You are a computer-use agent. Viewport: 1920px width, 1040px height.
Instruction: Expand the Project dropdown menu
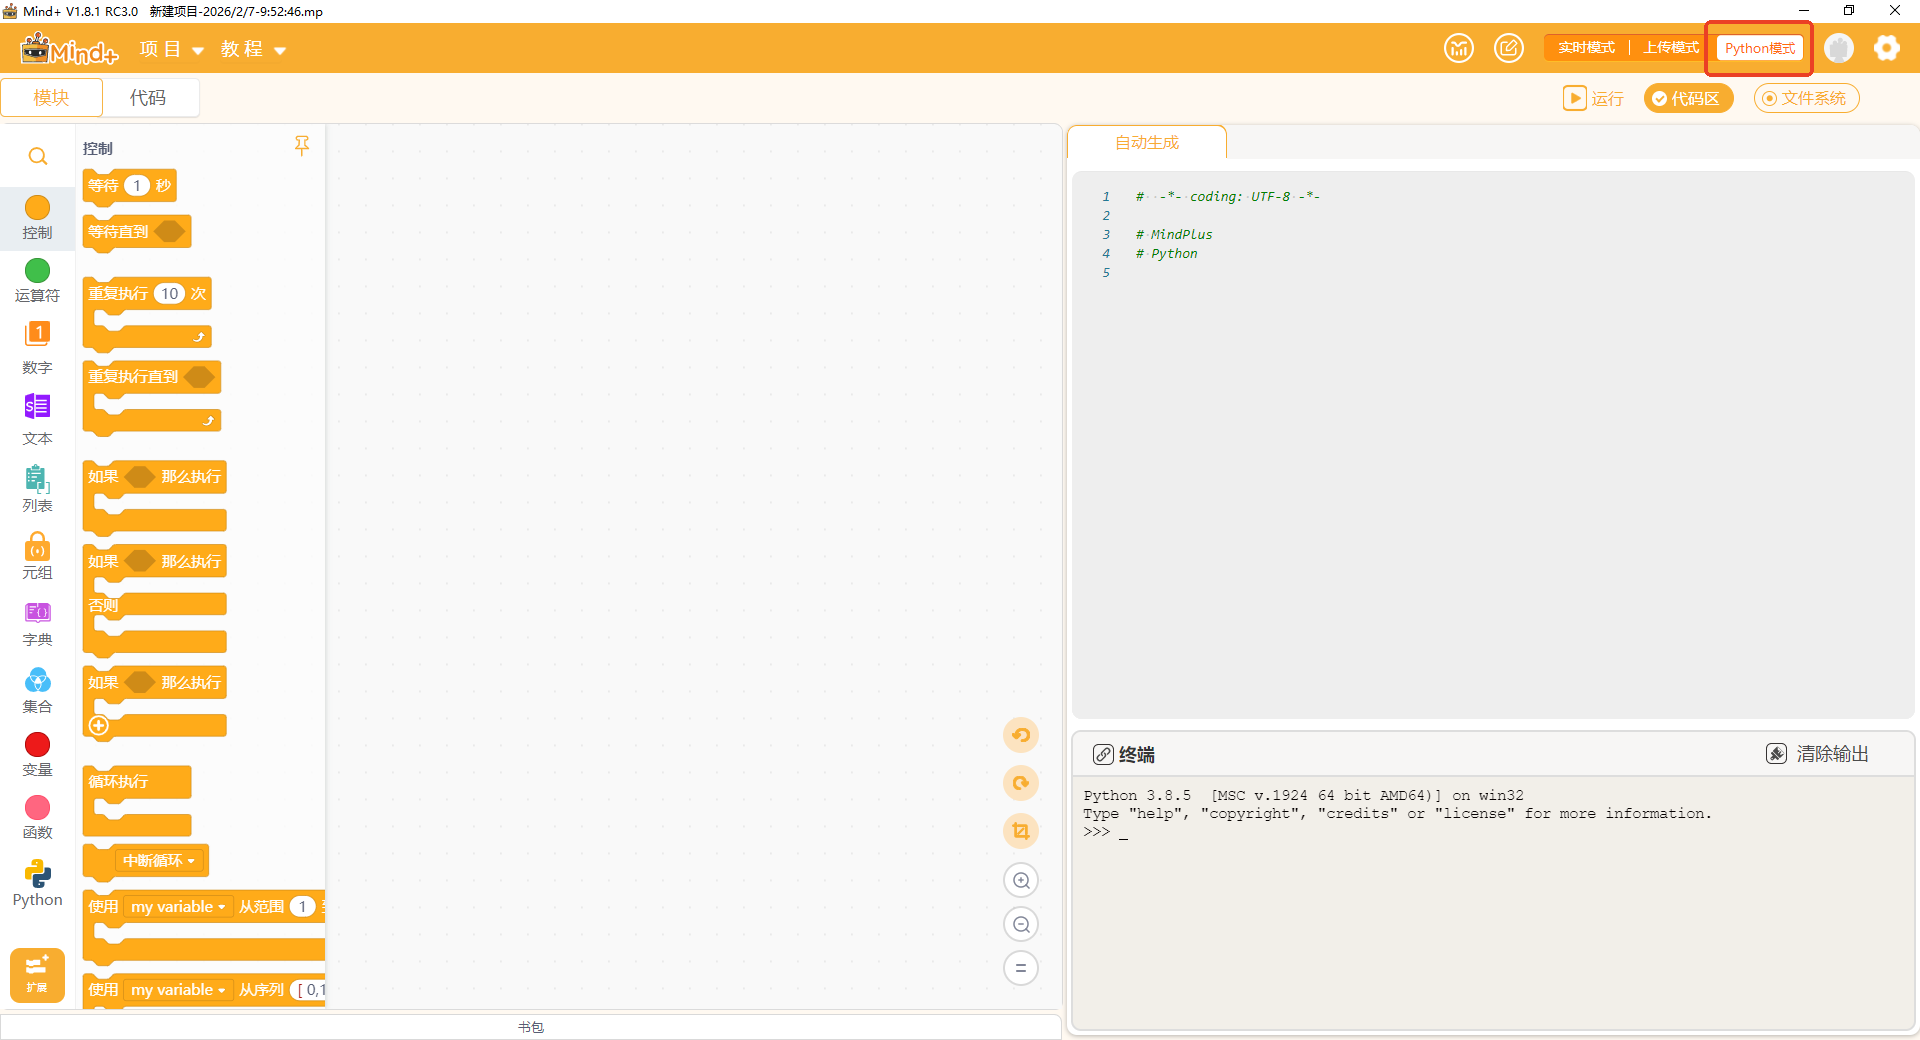click(x=171, y=49)
